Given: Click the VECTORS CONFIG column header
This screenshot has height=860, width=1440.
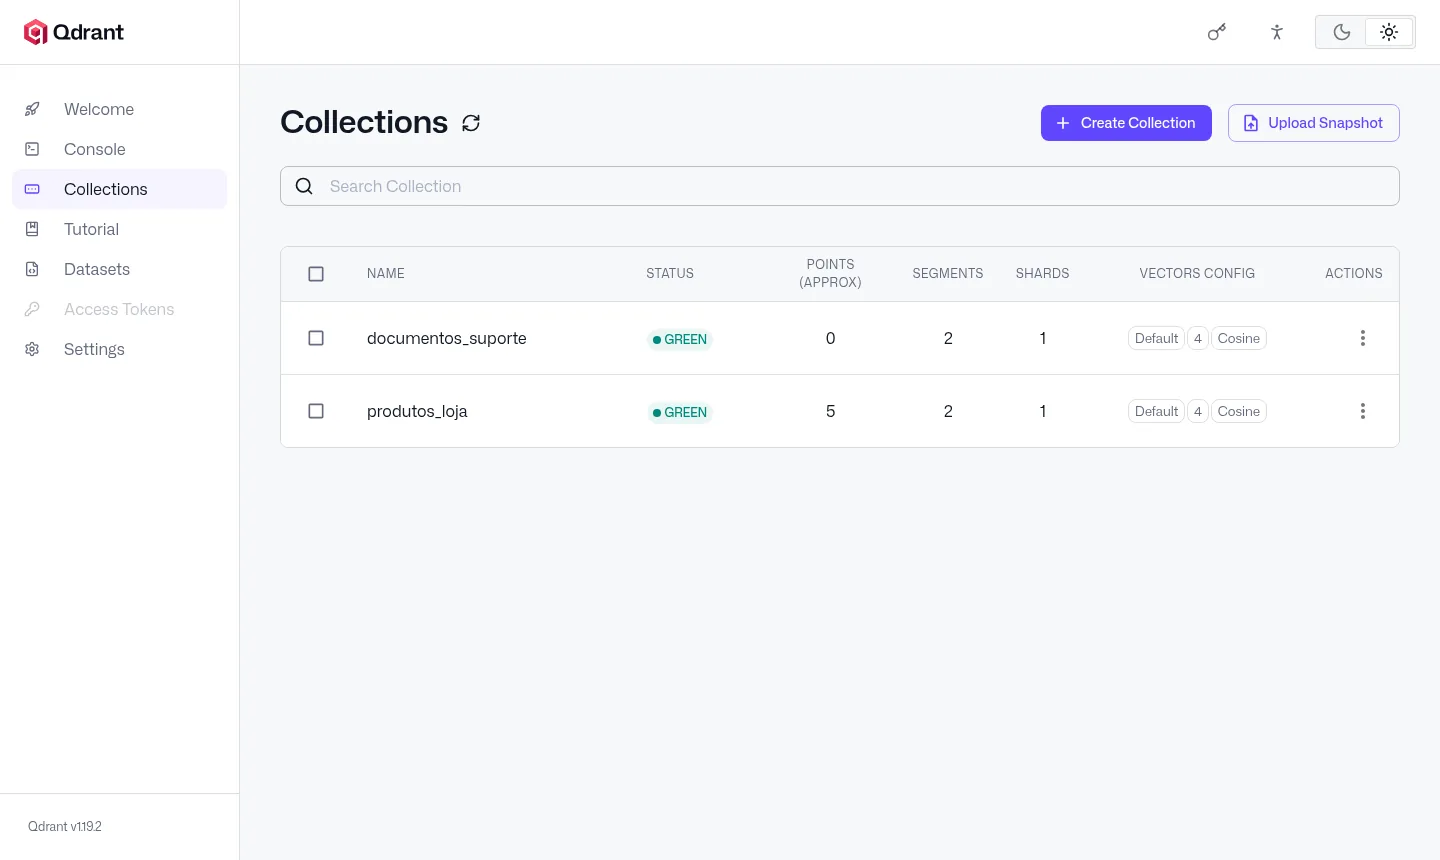Looking at the screenshot, I should pos(1197,273).
